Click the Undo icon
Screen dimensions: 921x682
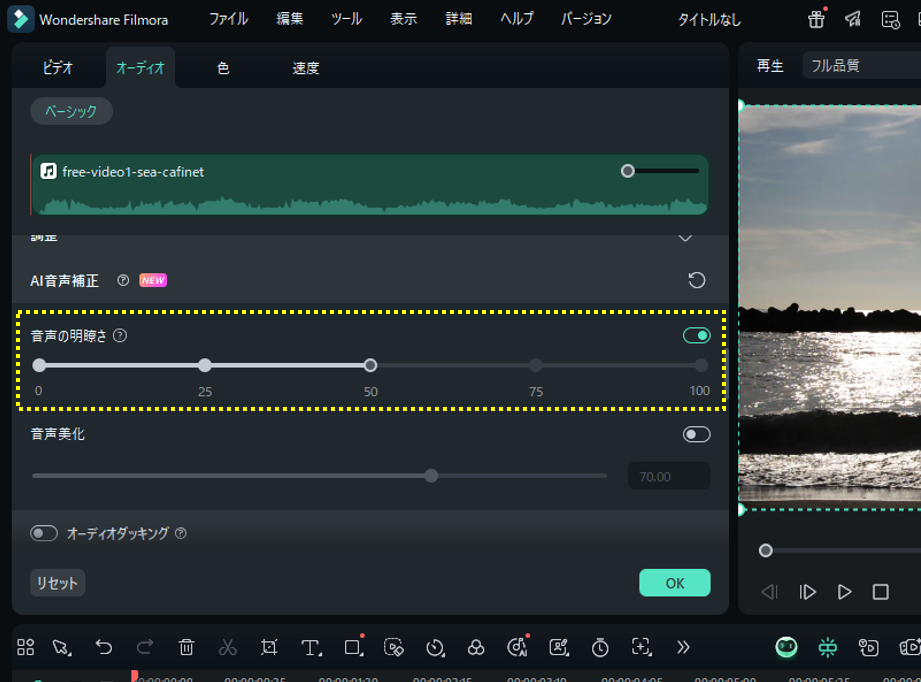(103, 647)
